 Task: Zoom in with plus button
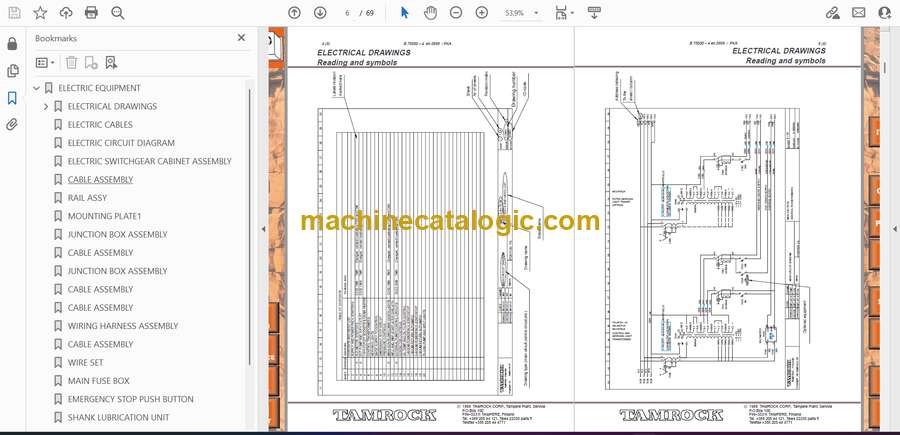pyautogui.click(x=482, y=13)
